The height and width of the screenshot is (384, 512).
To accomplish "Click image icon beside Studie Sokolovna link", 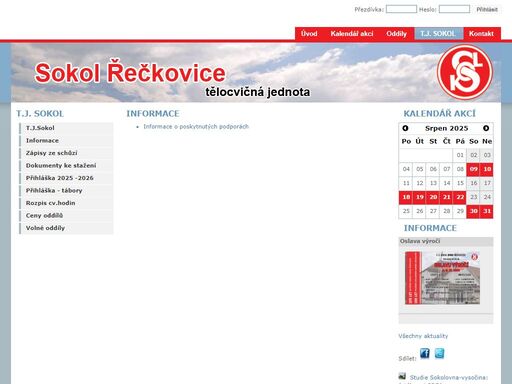I will click(x=402, y=376).
